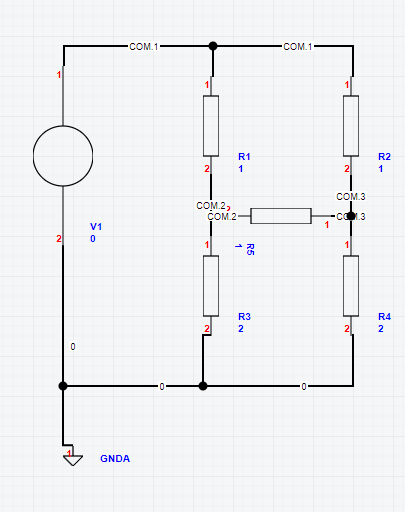Click net label 0 on wire below R4
The image size is (405, 512).
[304, 387]
